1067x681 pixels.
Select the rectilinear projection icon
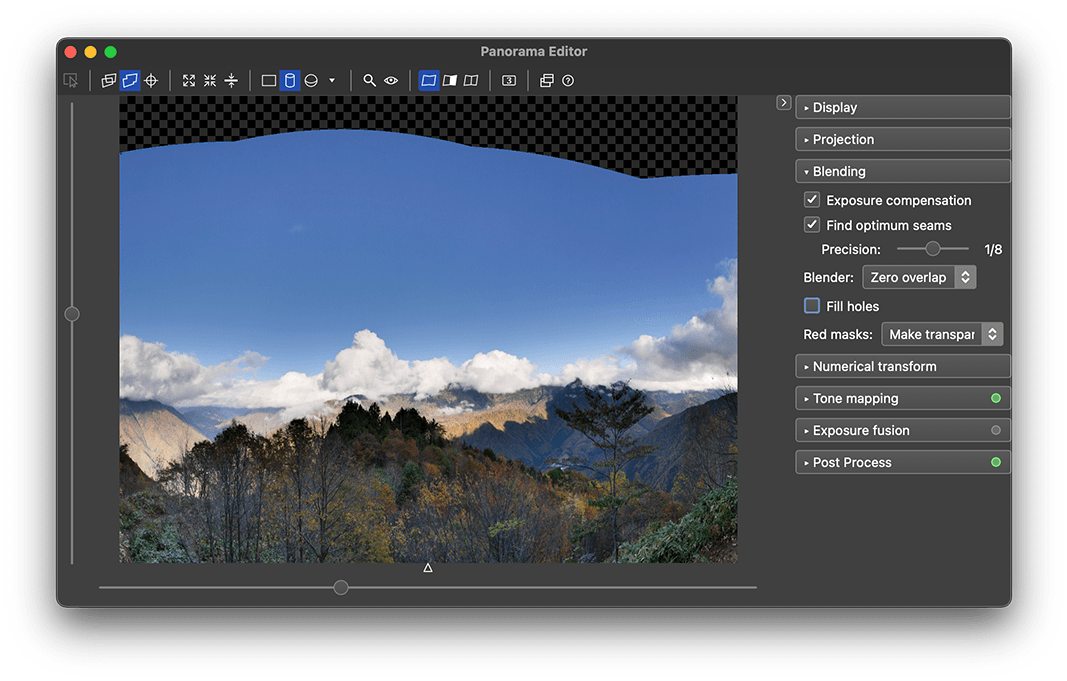269,81
